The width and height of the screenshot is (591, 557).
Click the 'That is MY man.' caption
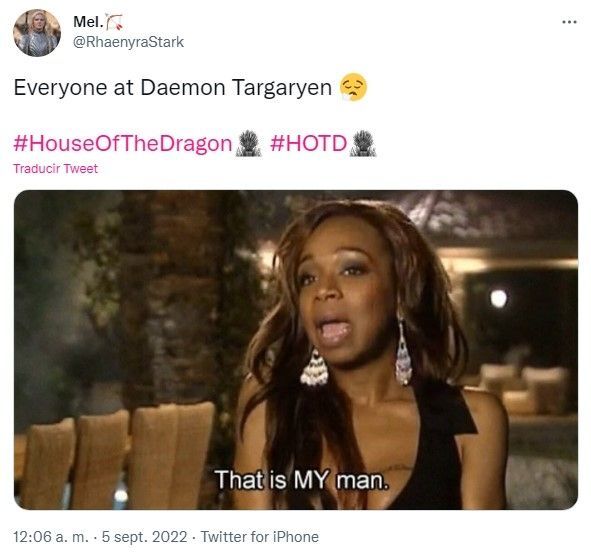(302, 480)
